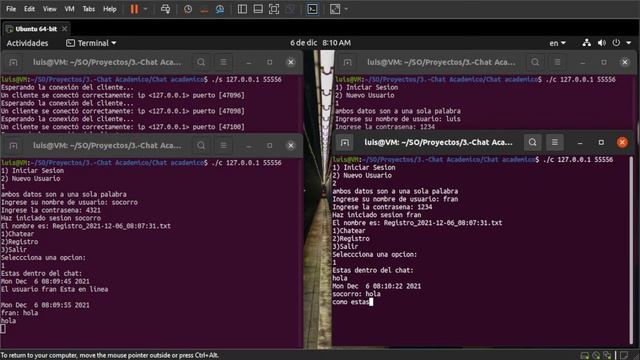Click the hard disk status icon
640x360 pixels.
pos(585,355)
